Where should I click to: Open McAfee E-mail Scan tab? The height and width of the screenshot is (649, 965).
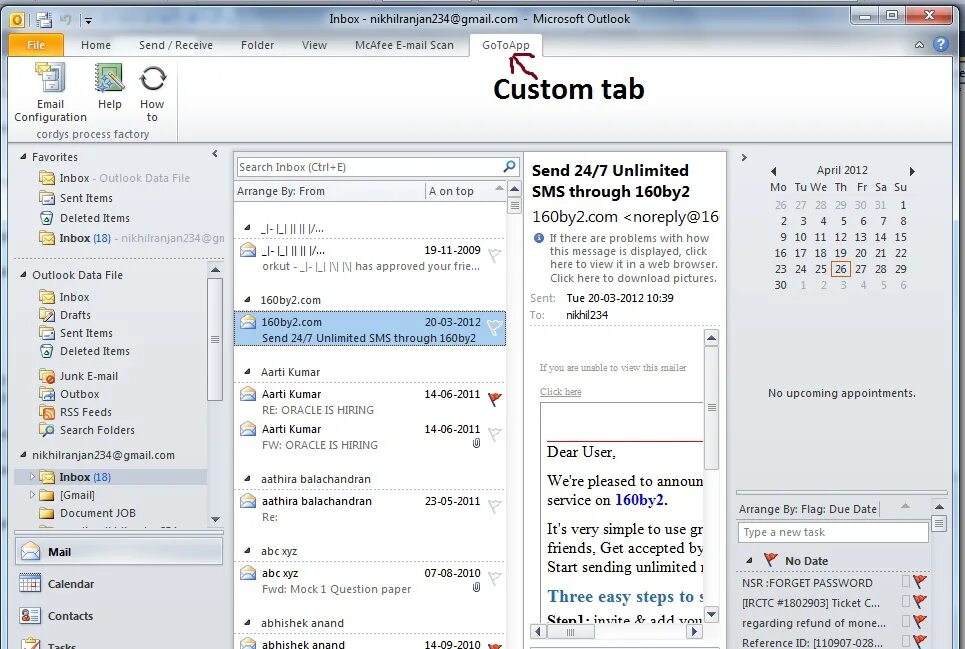pyautogui.click(x=404, y=45)
